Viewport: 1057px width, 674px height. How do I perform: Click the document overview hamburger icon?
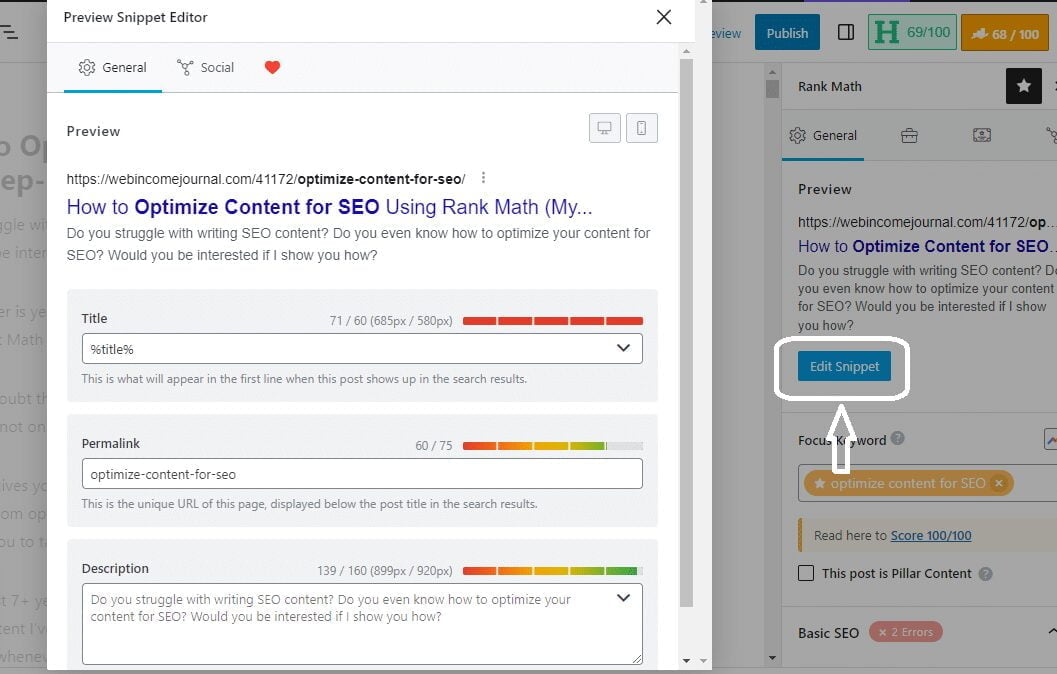9,32
